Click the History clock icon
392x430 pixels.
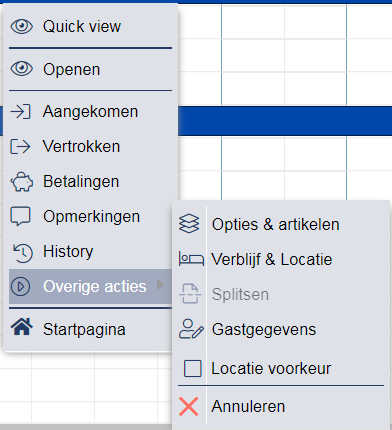click(x=22, y=253)
